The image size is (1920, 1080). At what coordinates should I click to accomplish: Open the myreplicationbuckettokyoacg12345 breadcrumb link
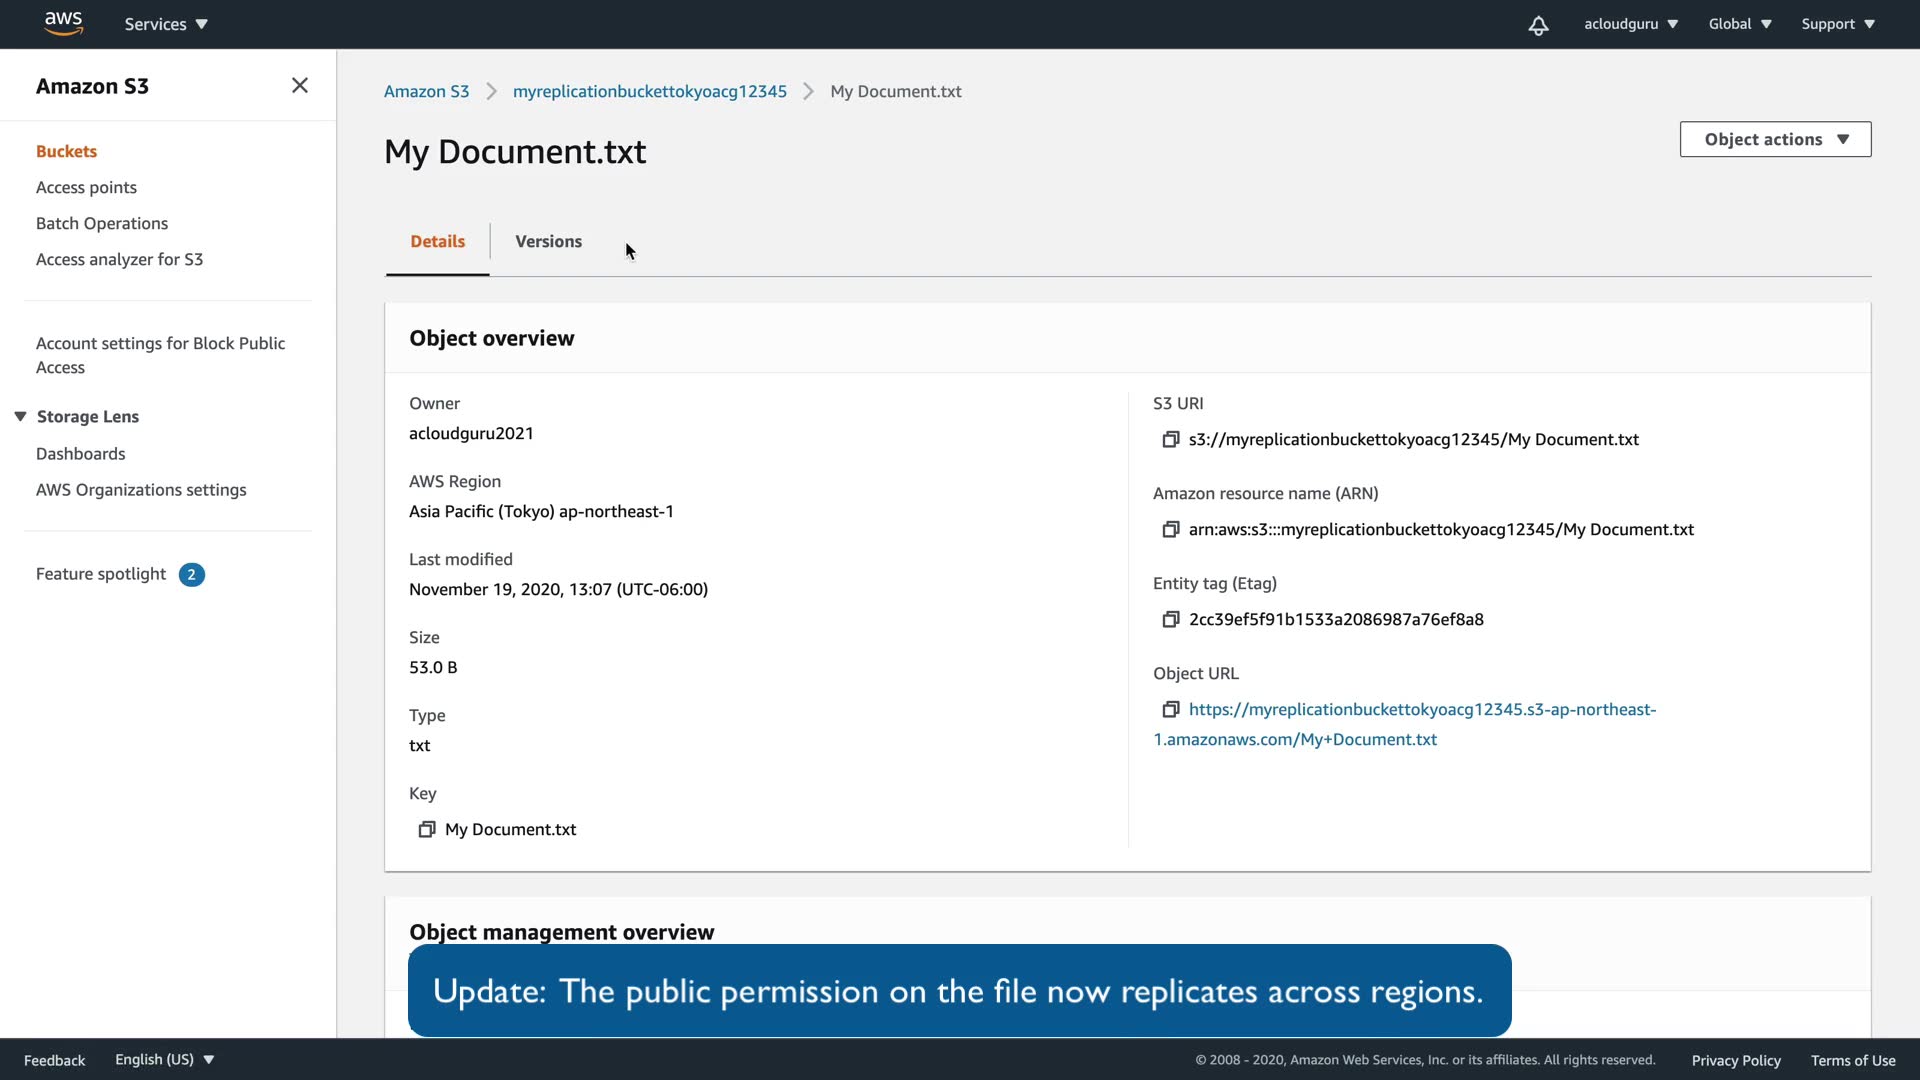point(649,92)
